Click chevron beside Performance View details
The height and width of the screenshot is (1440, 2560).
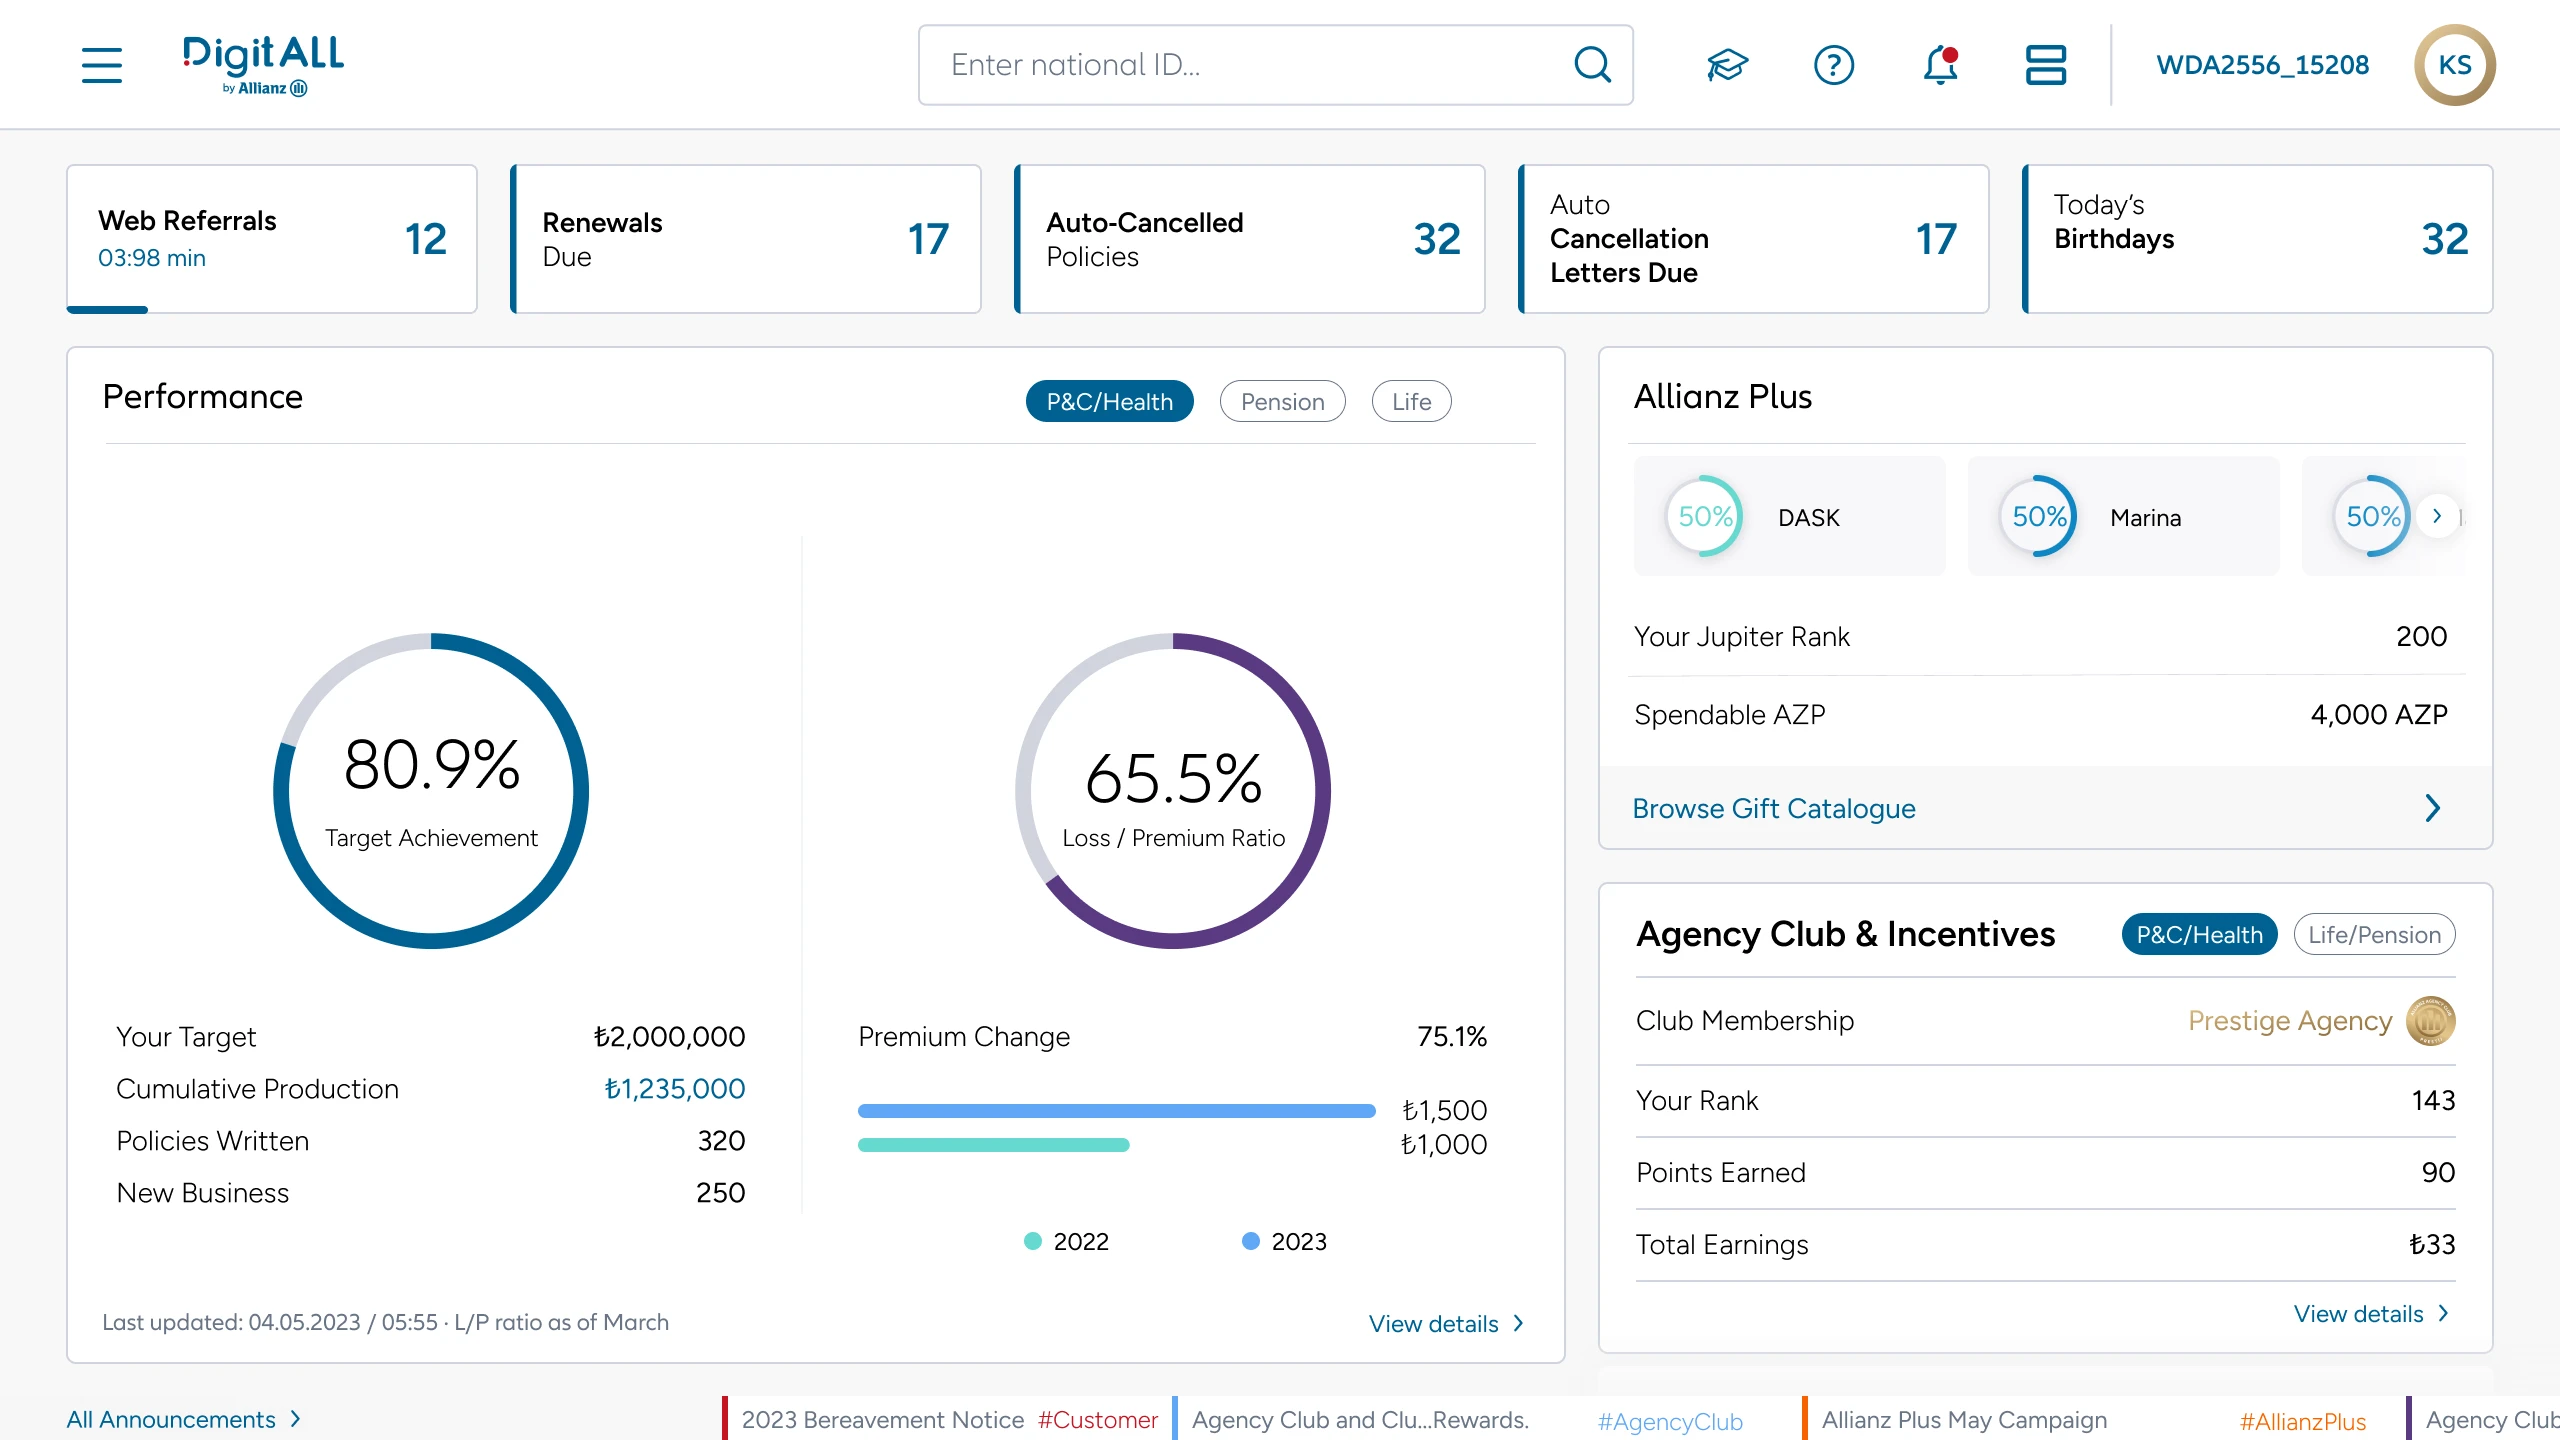[1519, 1323]
